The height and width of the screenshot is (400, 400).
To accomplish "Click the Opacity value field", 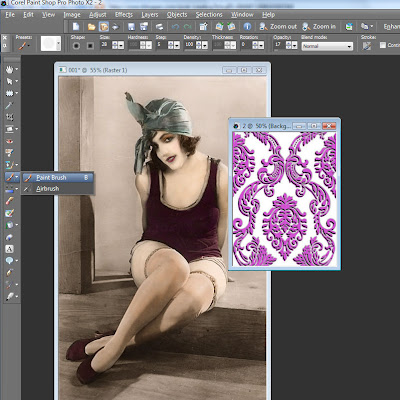I will coord(279,45).
